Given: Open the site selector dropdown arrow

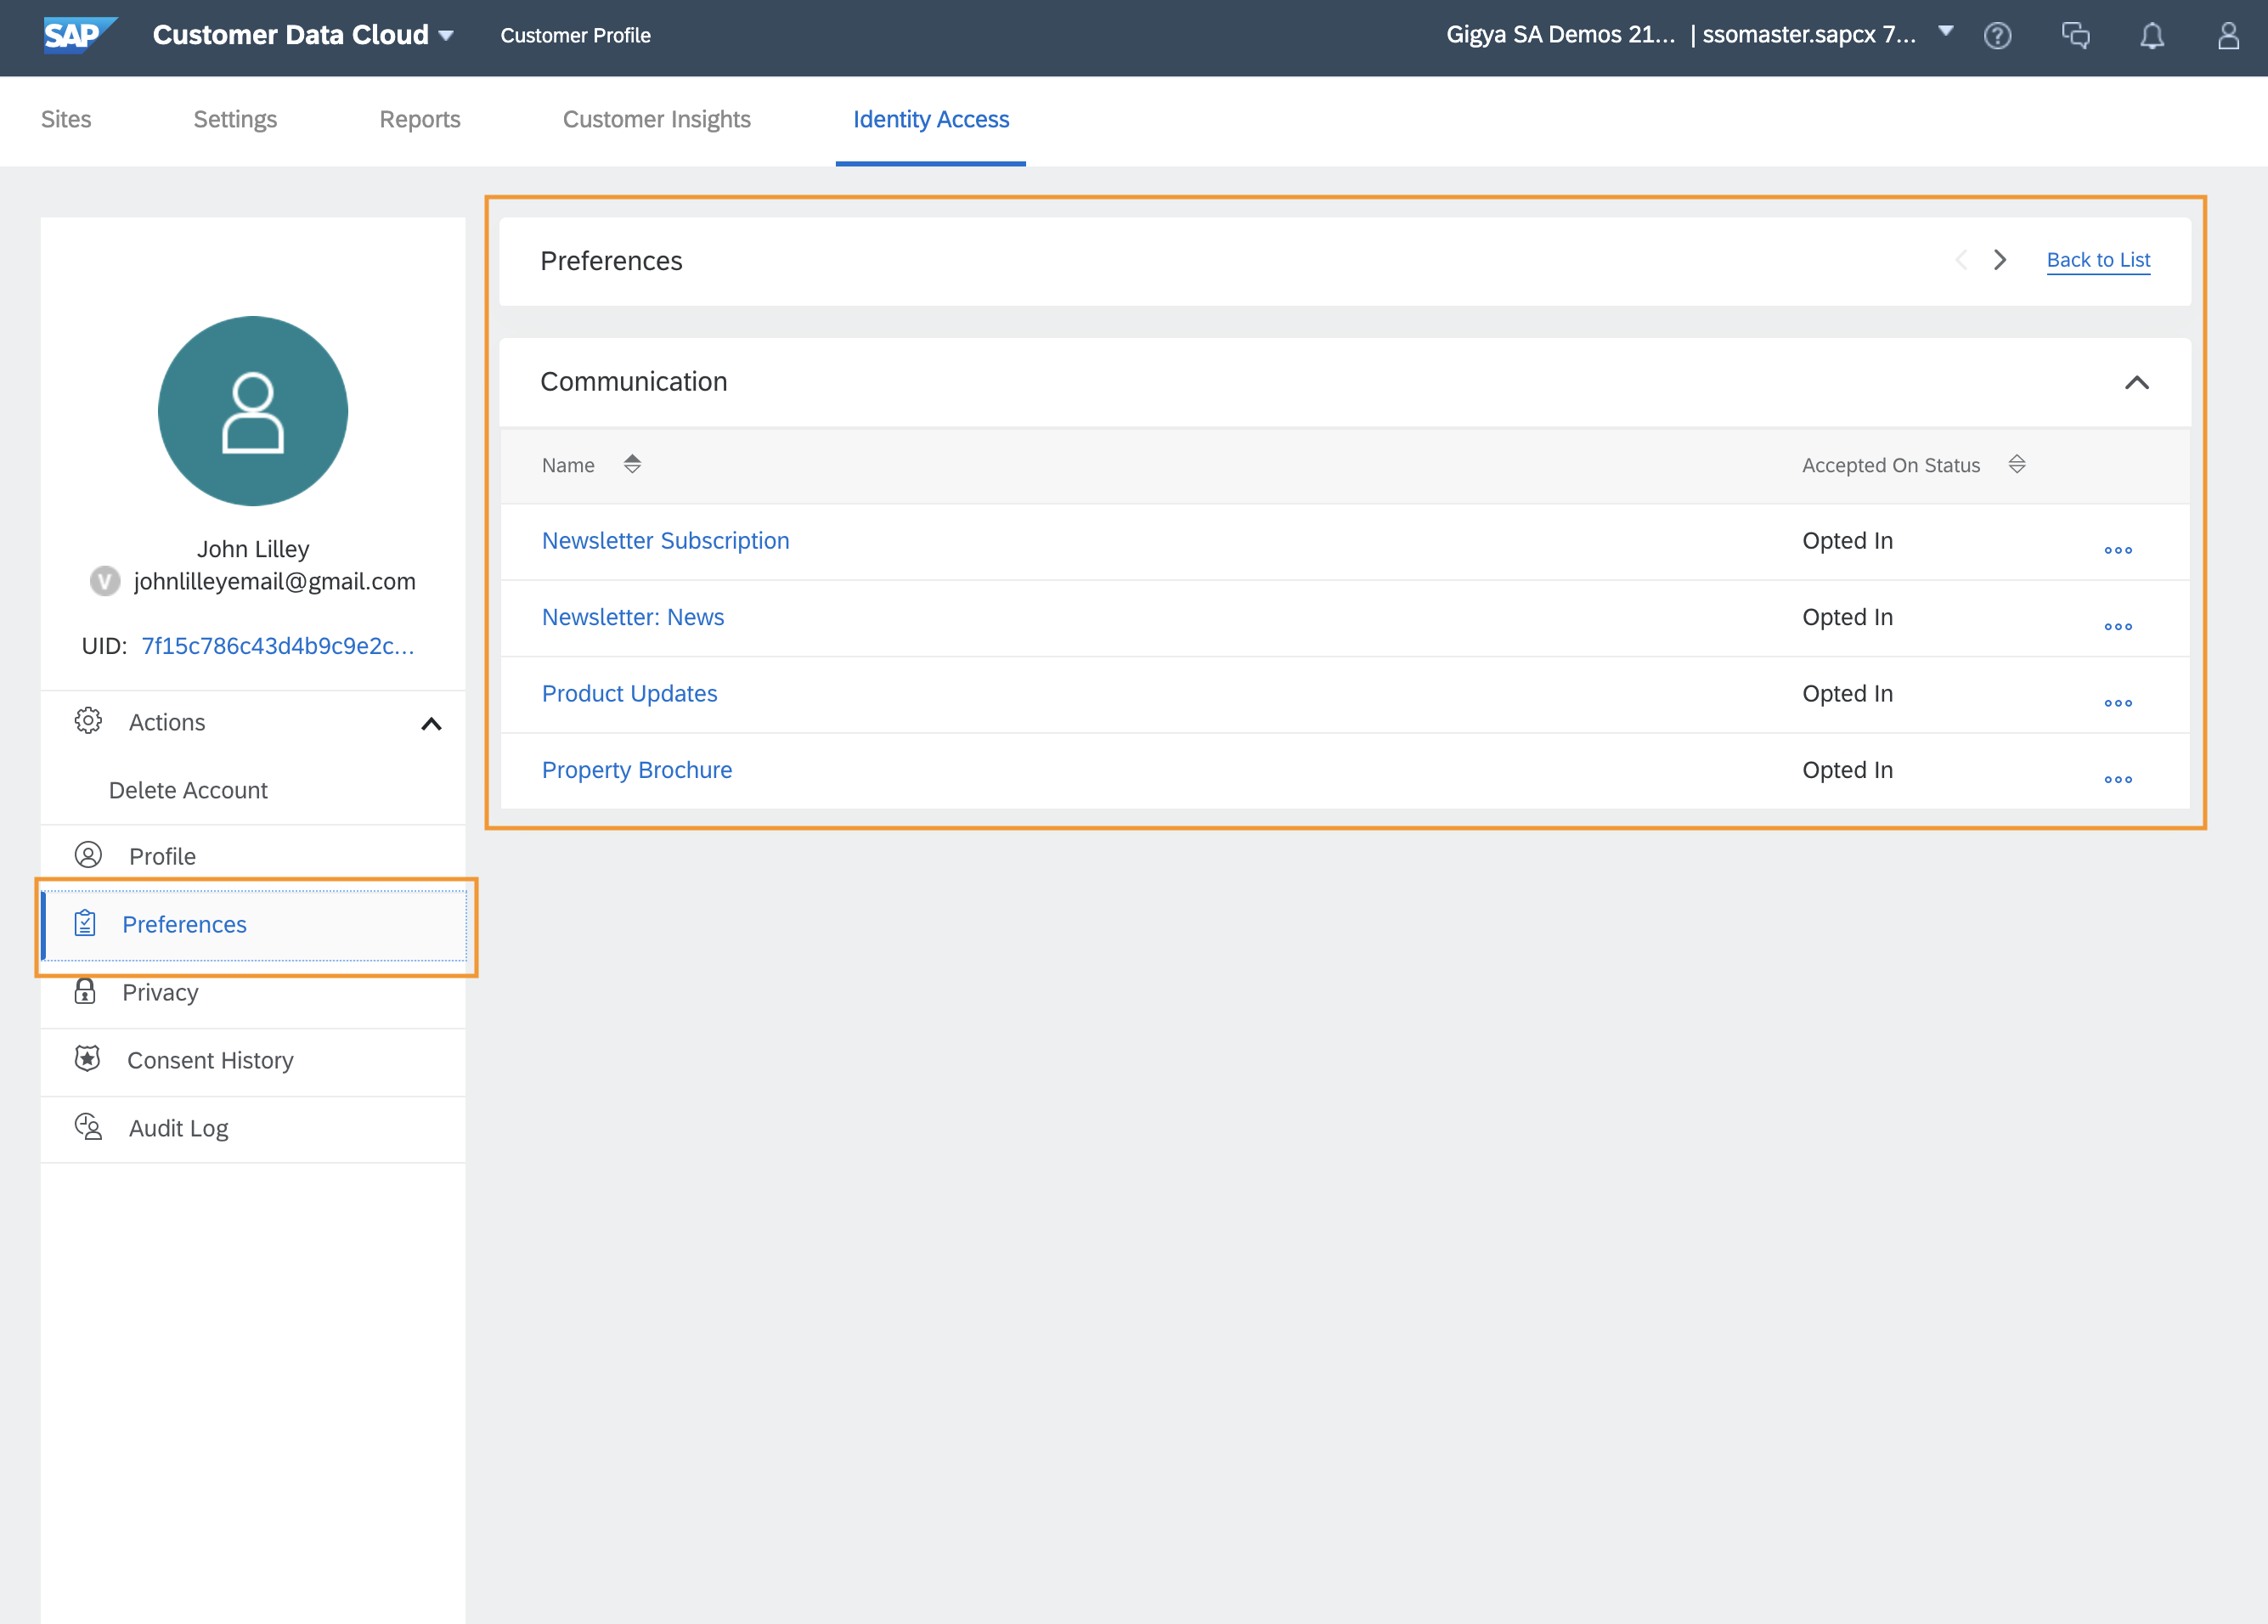Looking at the screenshot, I should (x=1945, y=31).
